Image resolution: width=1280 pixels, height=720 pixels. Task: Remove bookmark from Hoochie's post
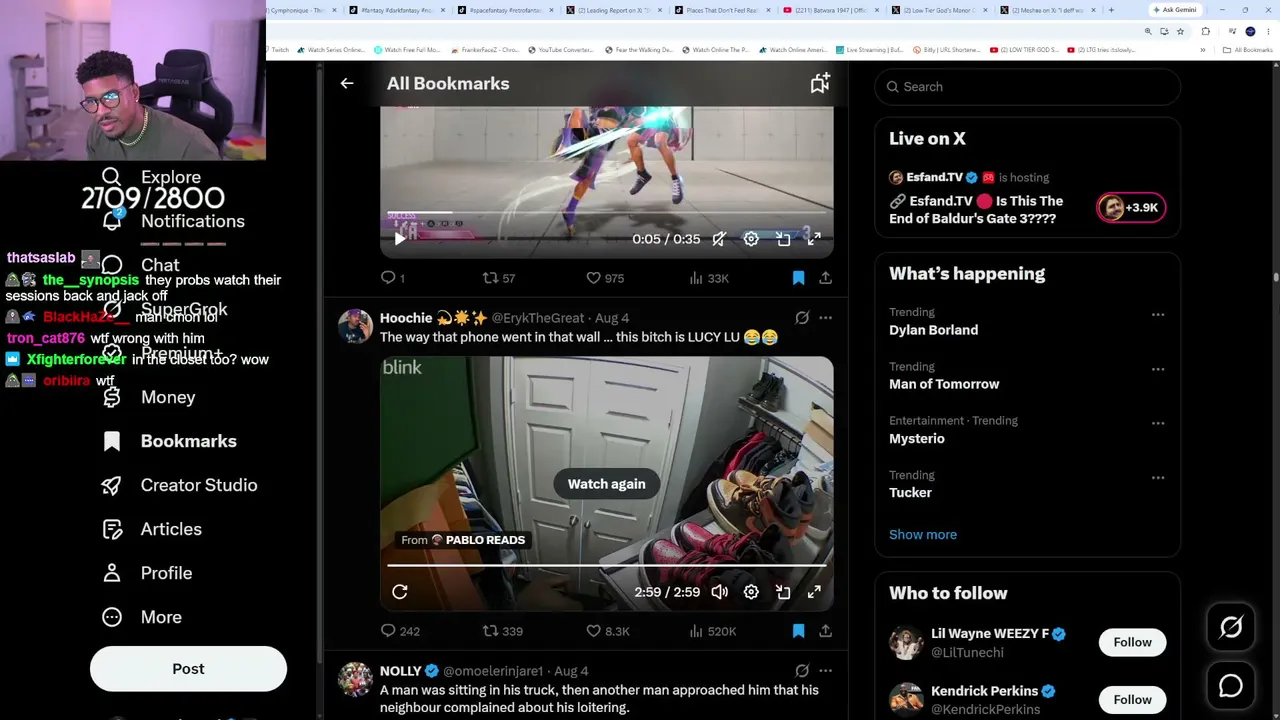tap(798, 631)
